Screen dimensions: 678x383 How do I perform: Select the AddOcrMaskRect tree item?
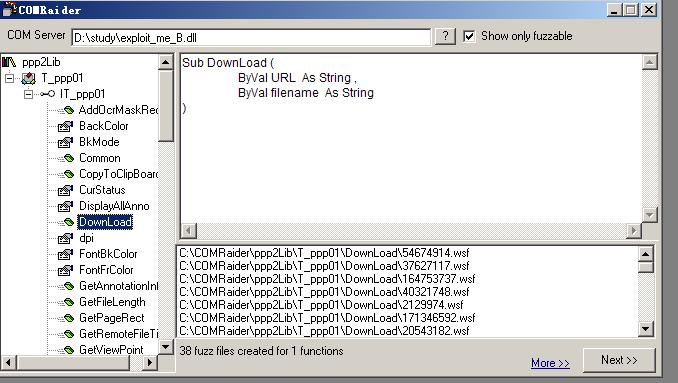click(118, 110)
